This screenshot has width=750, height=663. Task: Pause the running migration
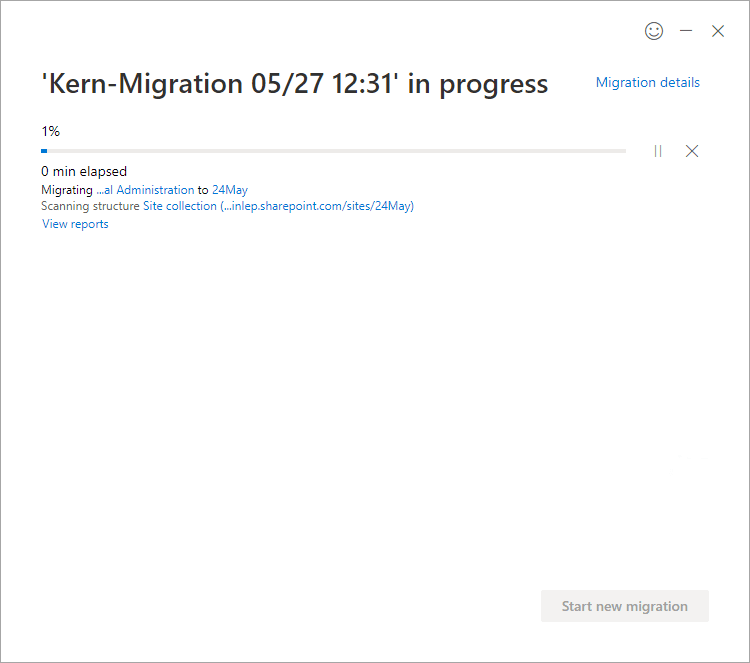pos(658,151)
